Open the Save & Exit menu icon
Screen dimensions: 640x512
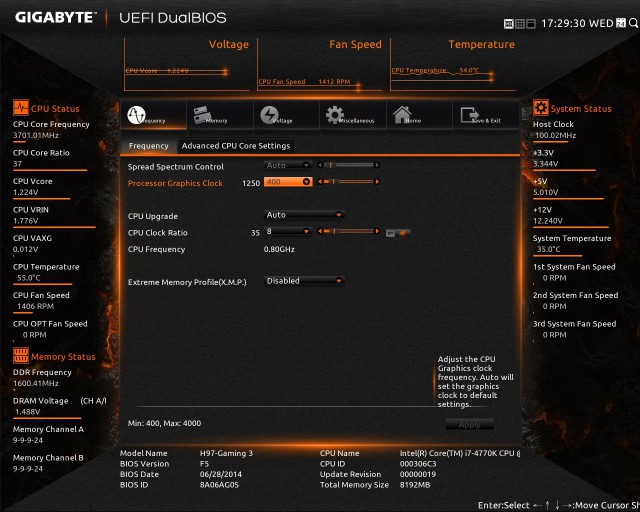click(469, 115)
